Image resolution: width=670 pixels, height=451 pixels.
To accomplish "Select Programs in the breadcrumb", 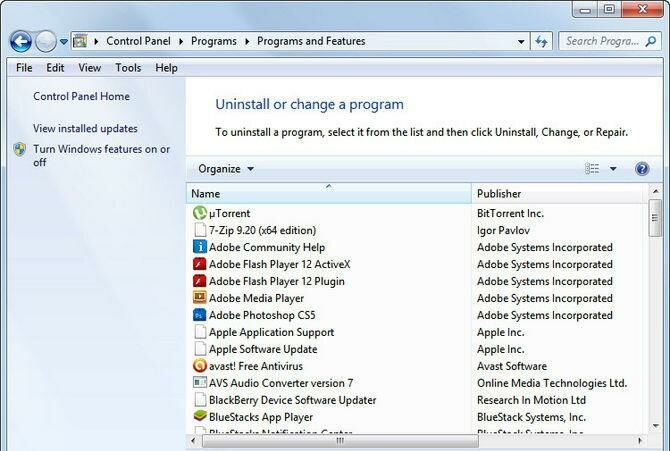I will [x=214, y=41].
